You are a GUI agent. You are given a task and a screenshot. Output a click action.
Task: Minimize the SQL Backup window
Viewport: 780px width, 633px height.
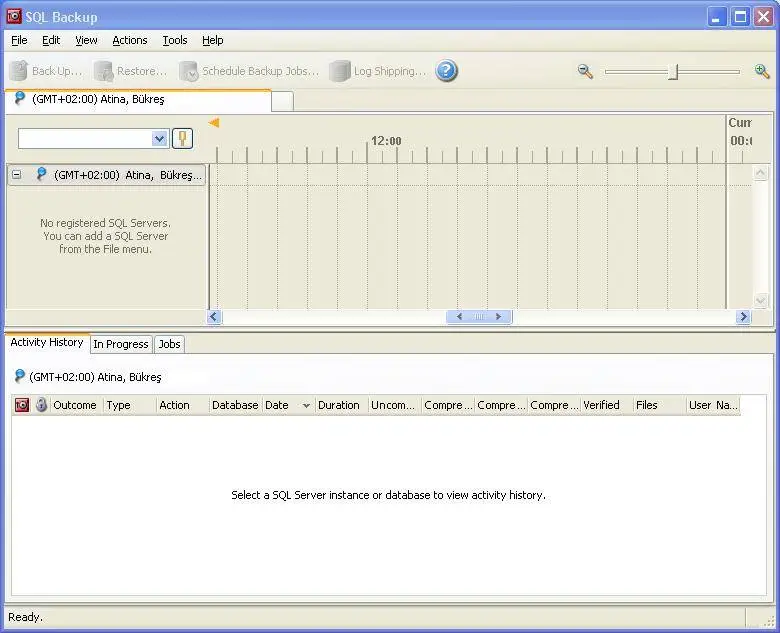pyautogui.click(x=716, y=17)
